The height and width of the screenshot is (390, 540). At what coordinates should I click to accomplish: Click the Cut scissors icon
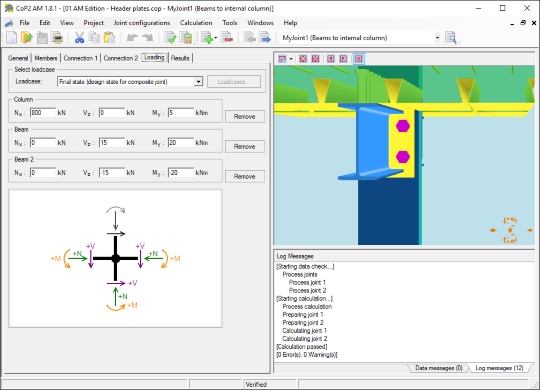pos(79,38)
